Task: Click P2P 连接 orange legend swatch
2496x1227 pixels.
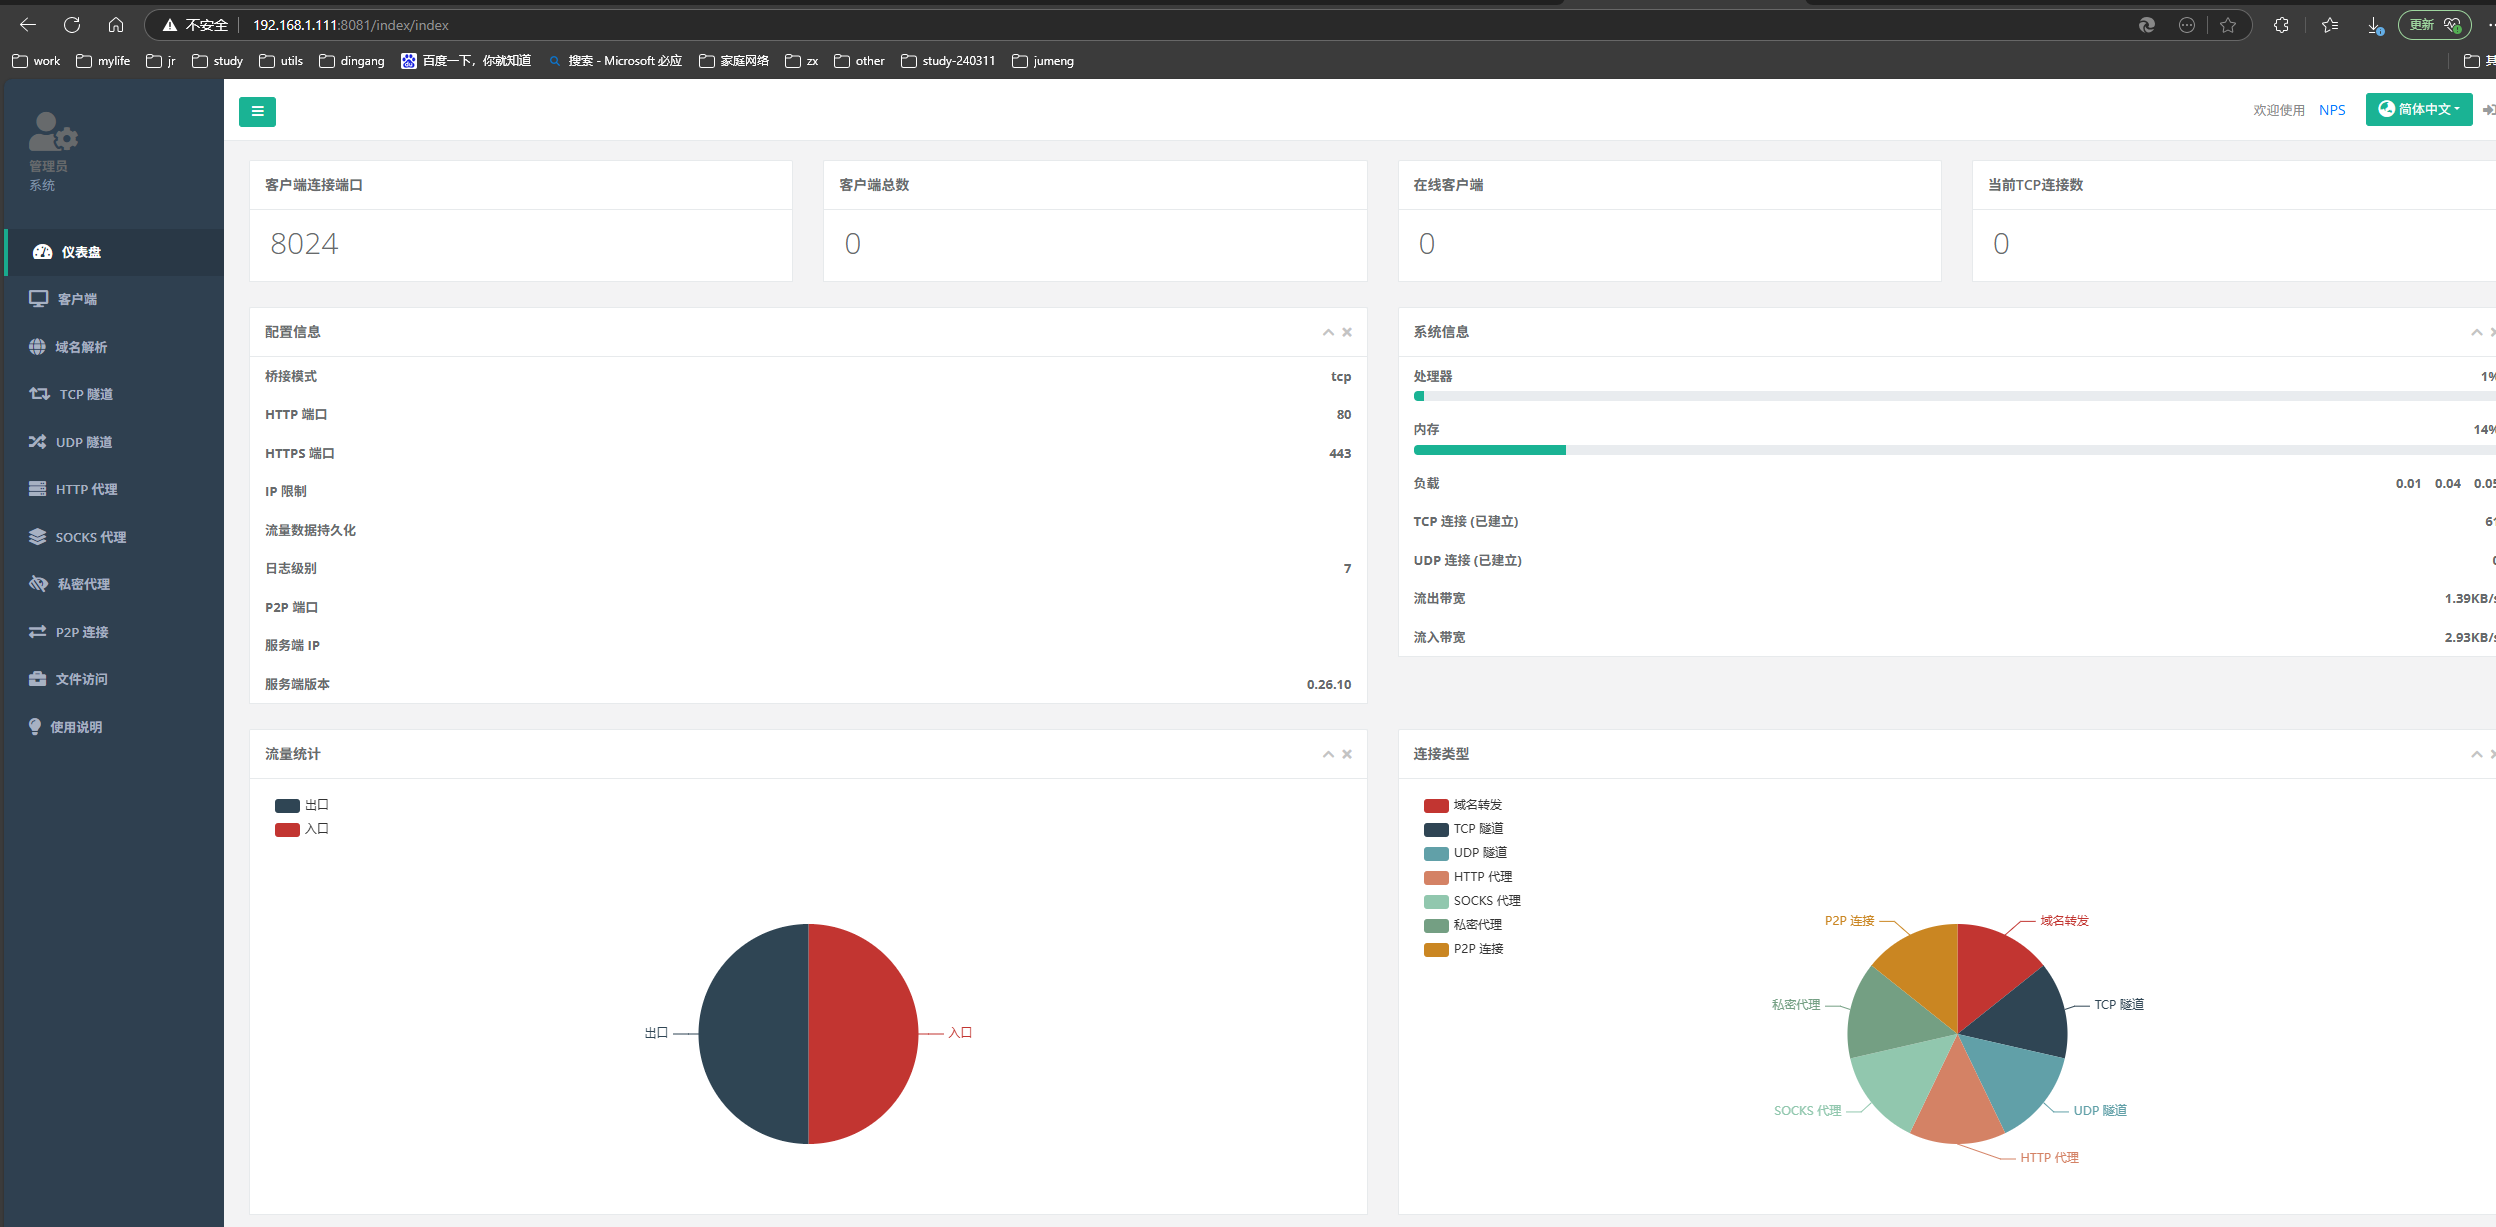Action: coord(1436,949)
